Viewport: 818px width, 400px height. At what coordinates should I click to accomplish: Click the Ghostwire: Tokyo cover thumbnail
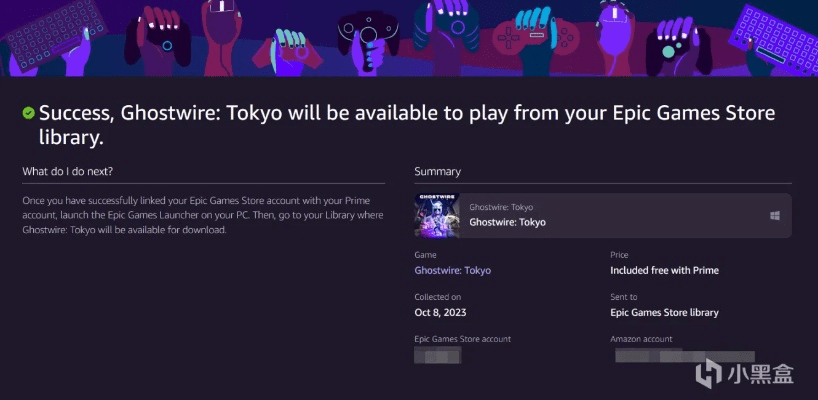(x=438, y=215)
